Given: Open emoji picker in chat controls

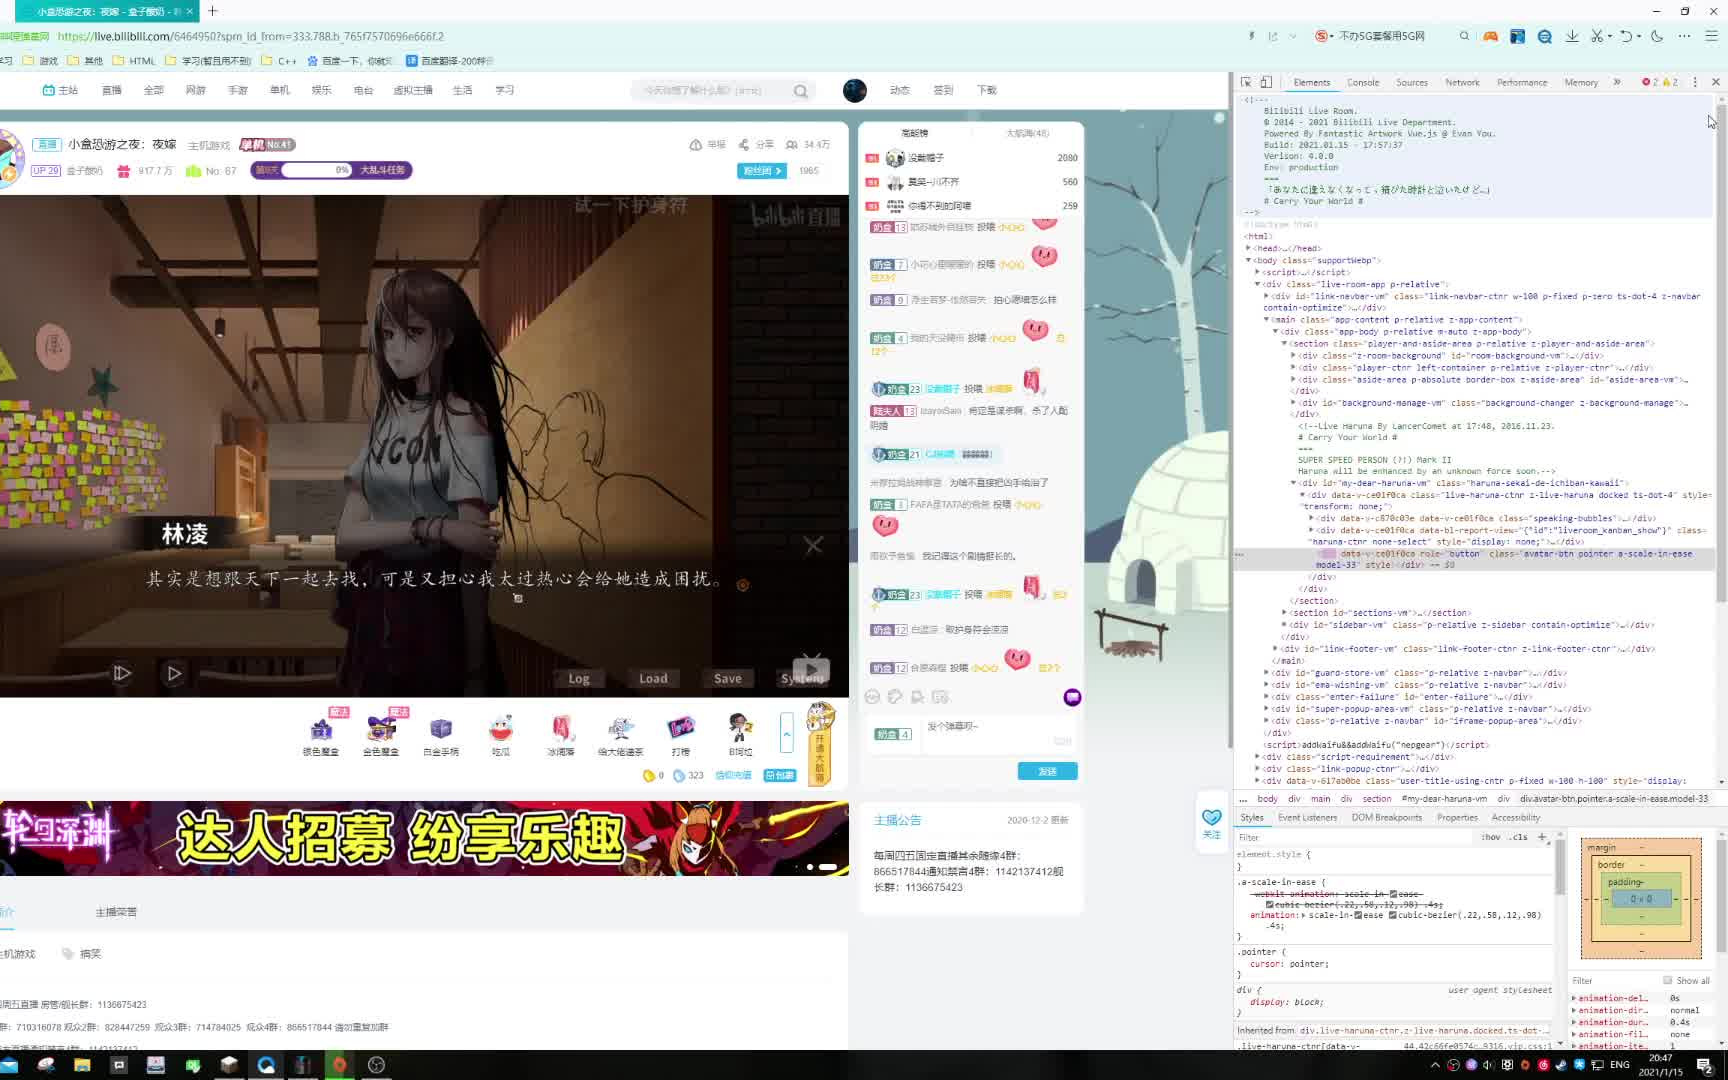Looking at the screenshot, I should pyautogui.click(x=873, y=697).
